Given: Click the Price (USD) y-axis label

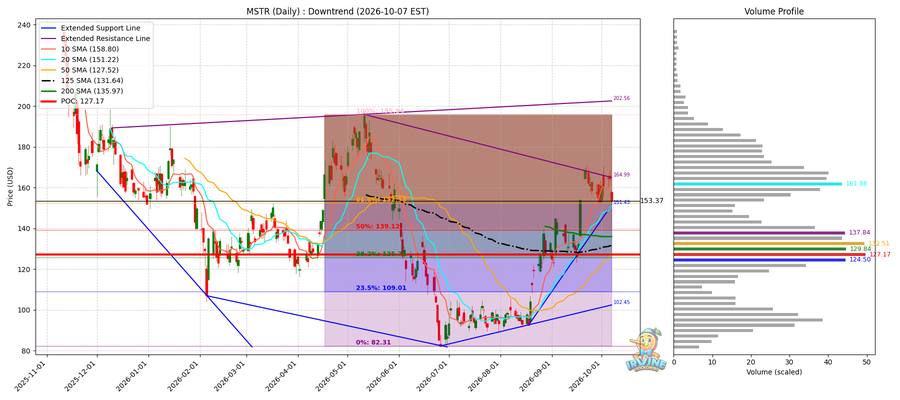Looking at the screenshot, I should tap(12, 187).
